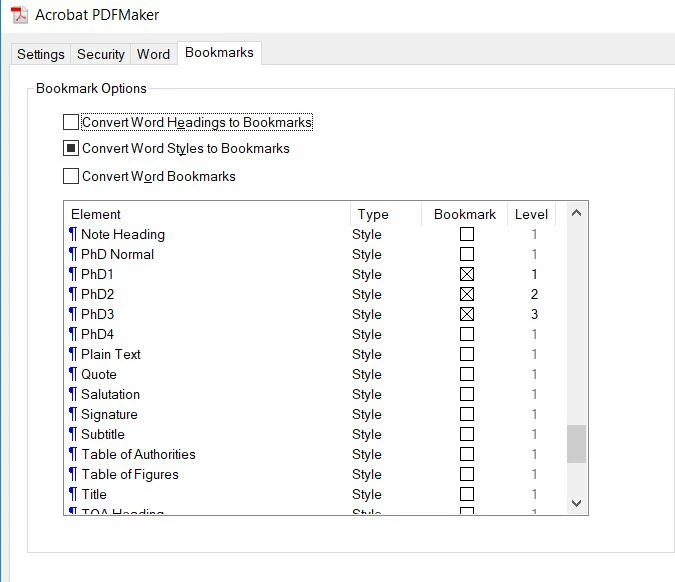675x582 pixels.
Task: Select the Subtitle element name
Action: [x=103, y=434]
